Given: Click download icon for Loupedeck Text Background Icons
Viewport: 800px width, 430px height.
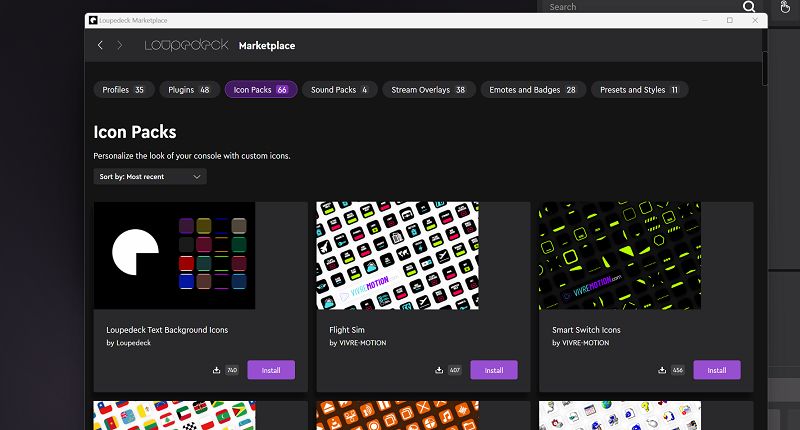Looking at the screenshot, I should tap(216, 370).
